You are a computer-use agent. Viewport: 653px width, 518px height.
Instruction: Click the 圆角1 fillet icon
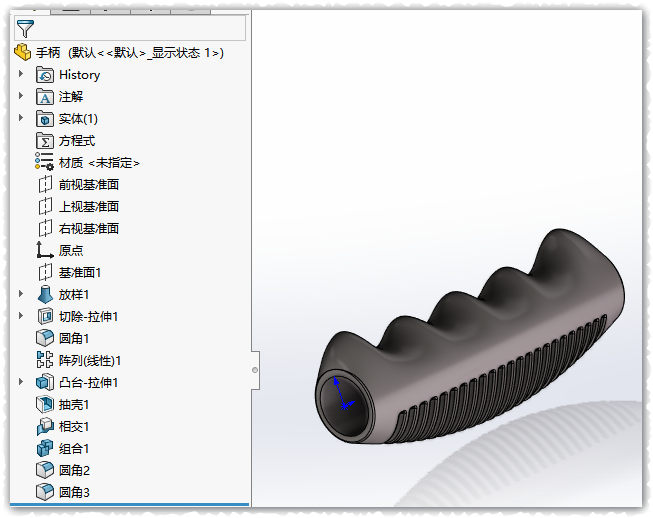(45, 338)
